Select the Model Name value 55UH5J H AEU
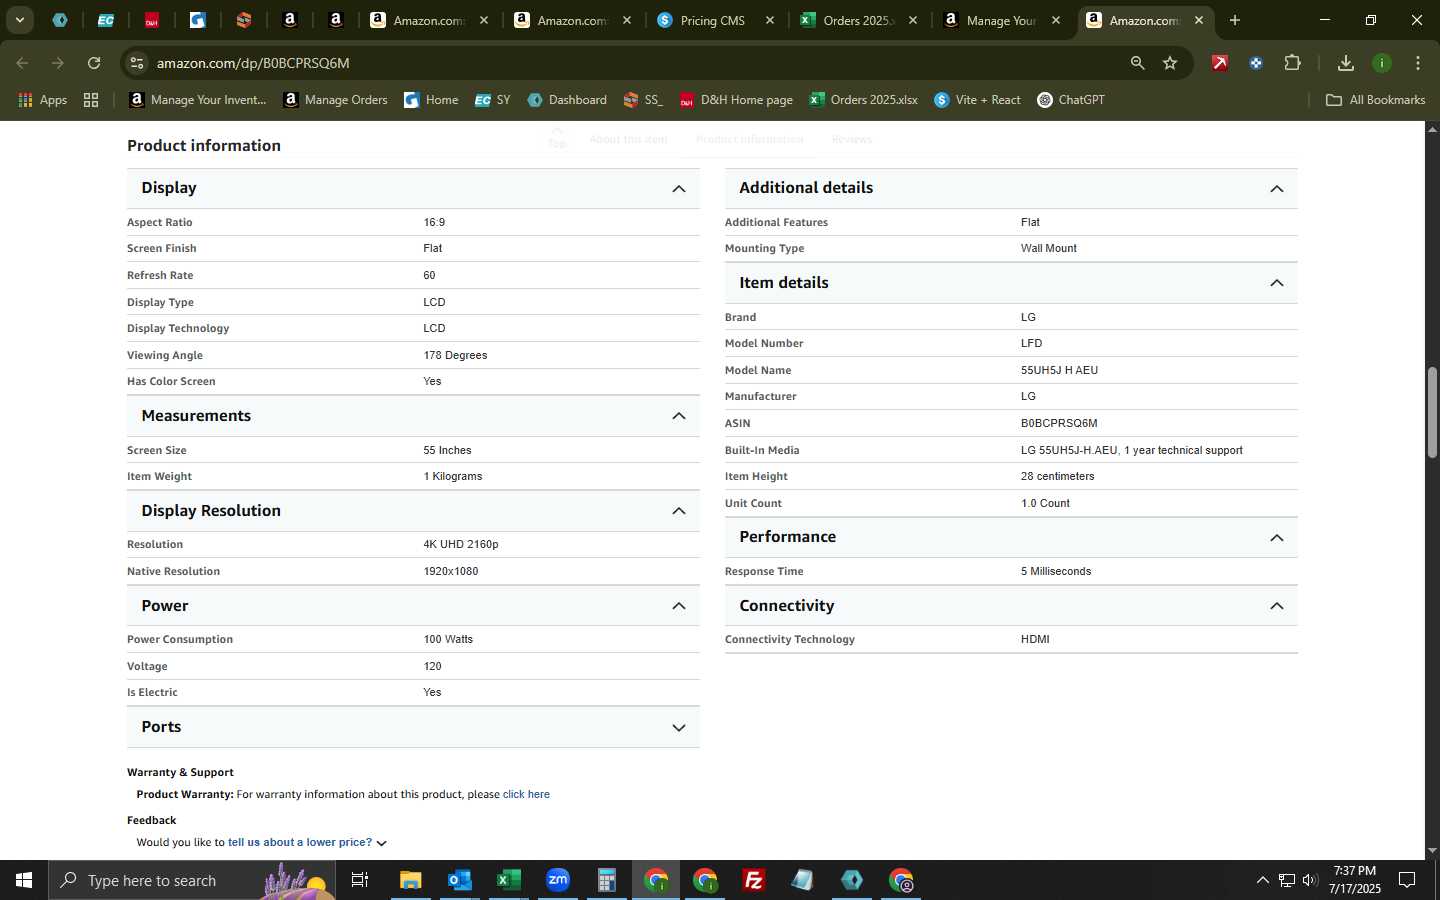The image size is (1440, 900). coord(1059,371)
